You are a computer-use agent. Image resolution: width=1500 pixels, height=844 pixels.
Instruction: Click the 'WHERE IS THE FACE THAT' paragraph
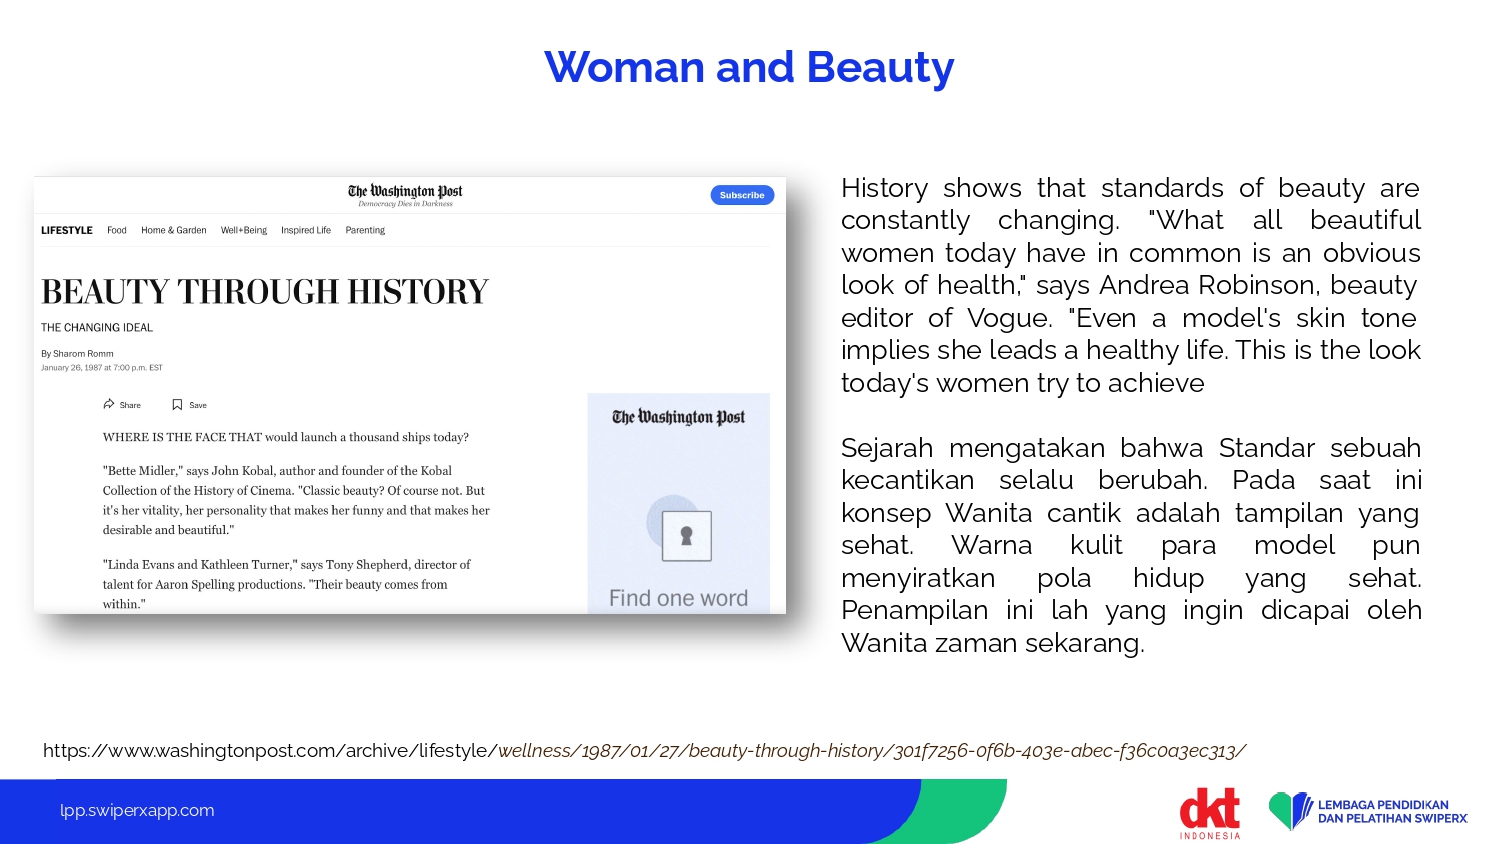point(286,437)
